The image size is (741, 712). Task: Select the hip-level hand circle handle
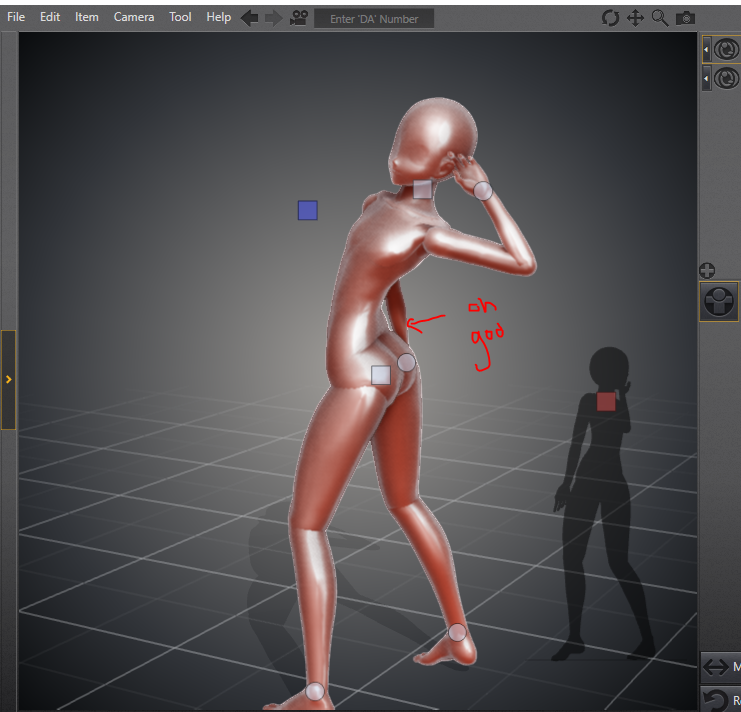406,362
